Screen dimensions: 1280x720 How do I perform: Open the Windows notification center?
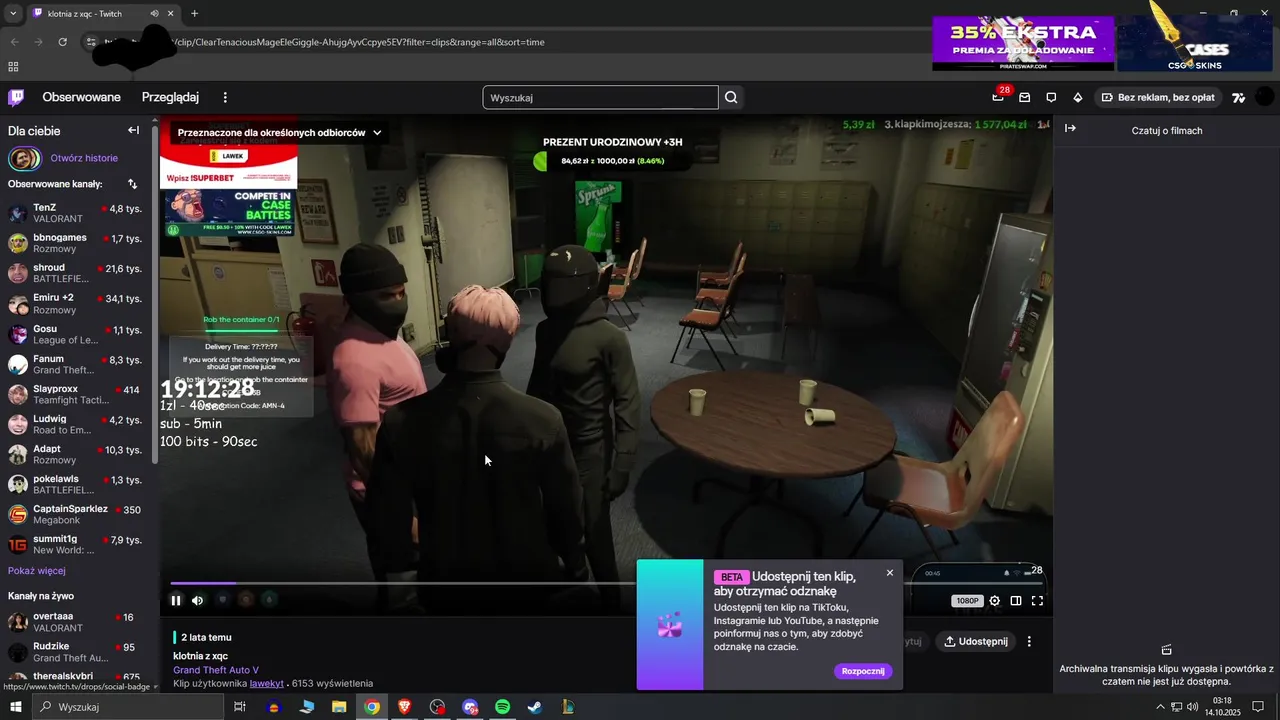click(x=1258, y=707)
